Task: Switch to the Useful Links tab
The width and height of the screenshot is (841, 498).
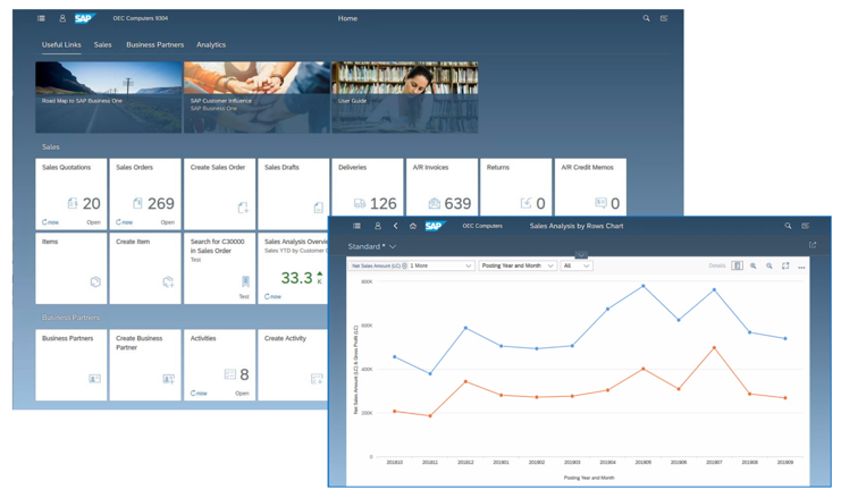Action: tap(61, 45)
